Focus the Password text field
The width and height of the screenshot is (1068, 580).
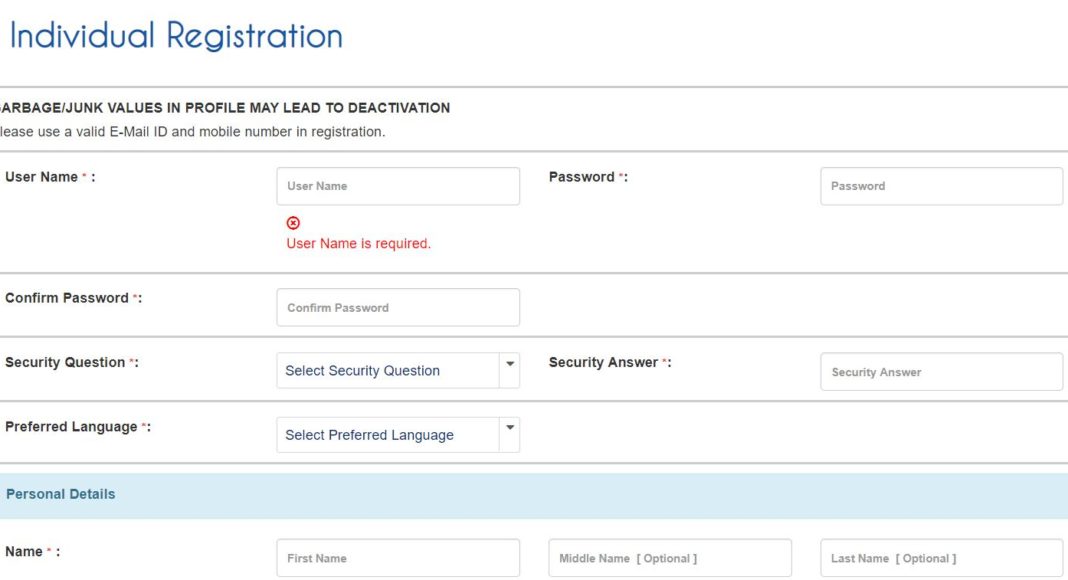[941, 186]
